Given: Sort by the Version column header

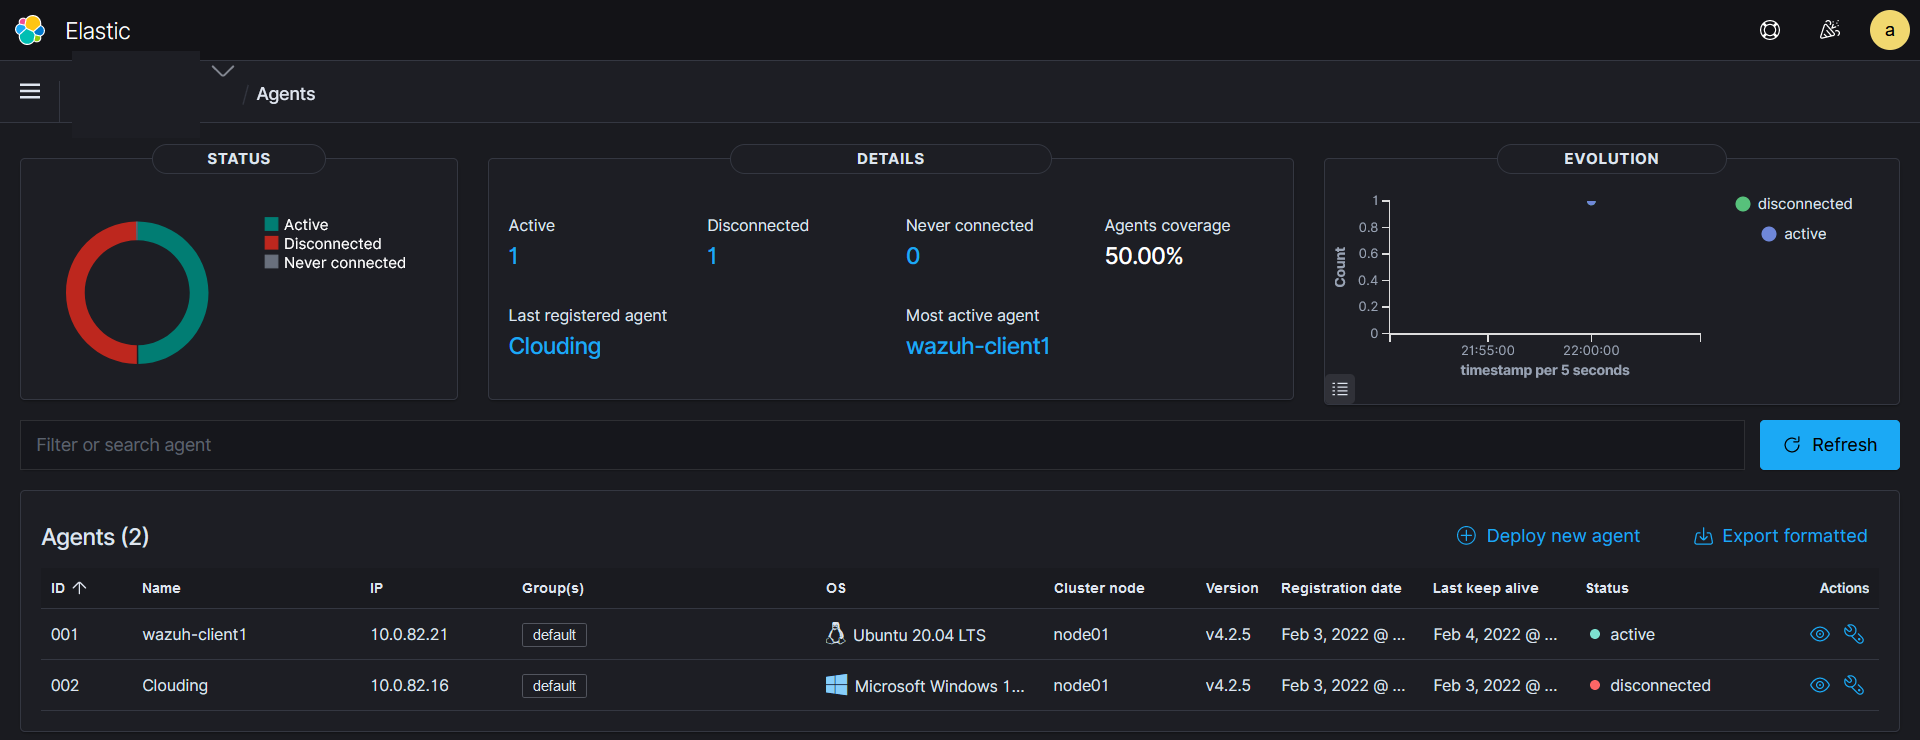Looking at the screenshot, I should pos(1232,588).
